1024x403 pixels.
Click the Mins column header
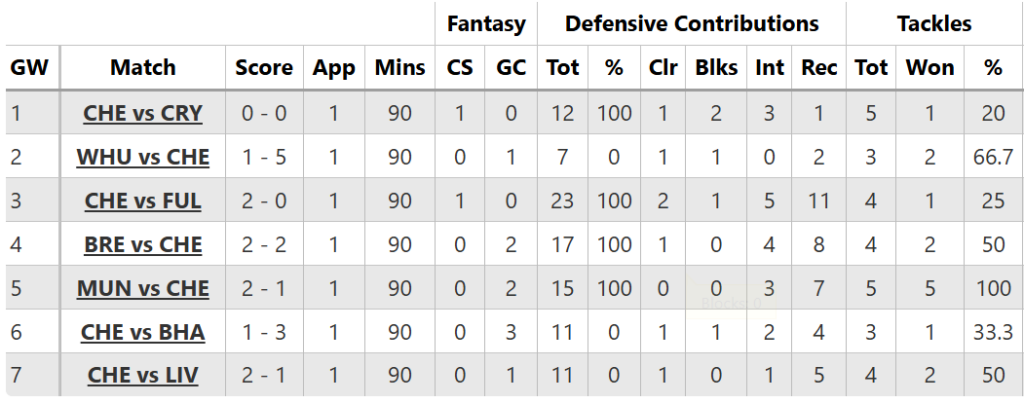pos(400,68)
